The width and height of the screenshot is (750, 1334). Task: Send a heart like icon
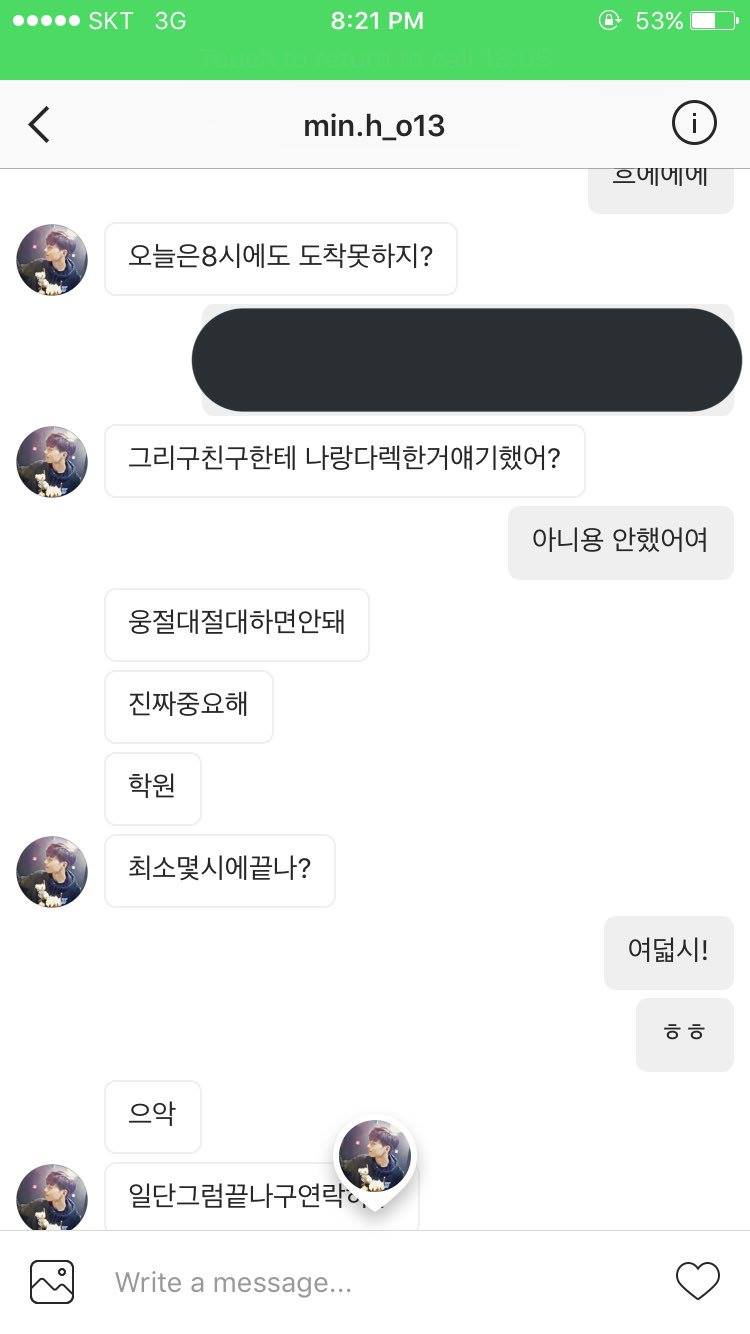697,1281
